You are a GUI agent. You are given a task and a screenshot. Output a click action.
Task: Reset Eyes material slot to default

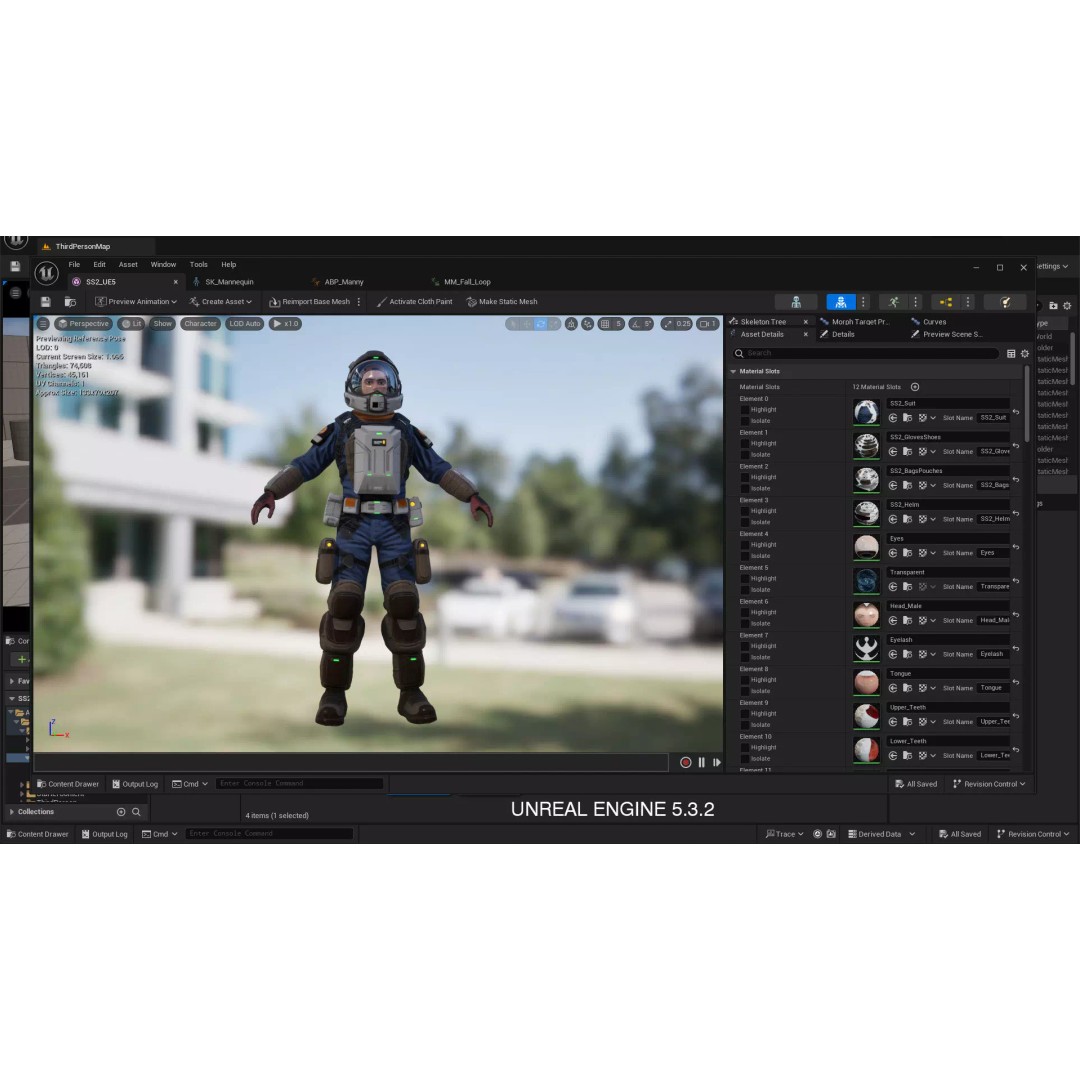1016,547
